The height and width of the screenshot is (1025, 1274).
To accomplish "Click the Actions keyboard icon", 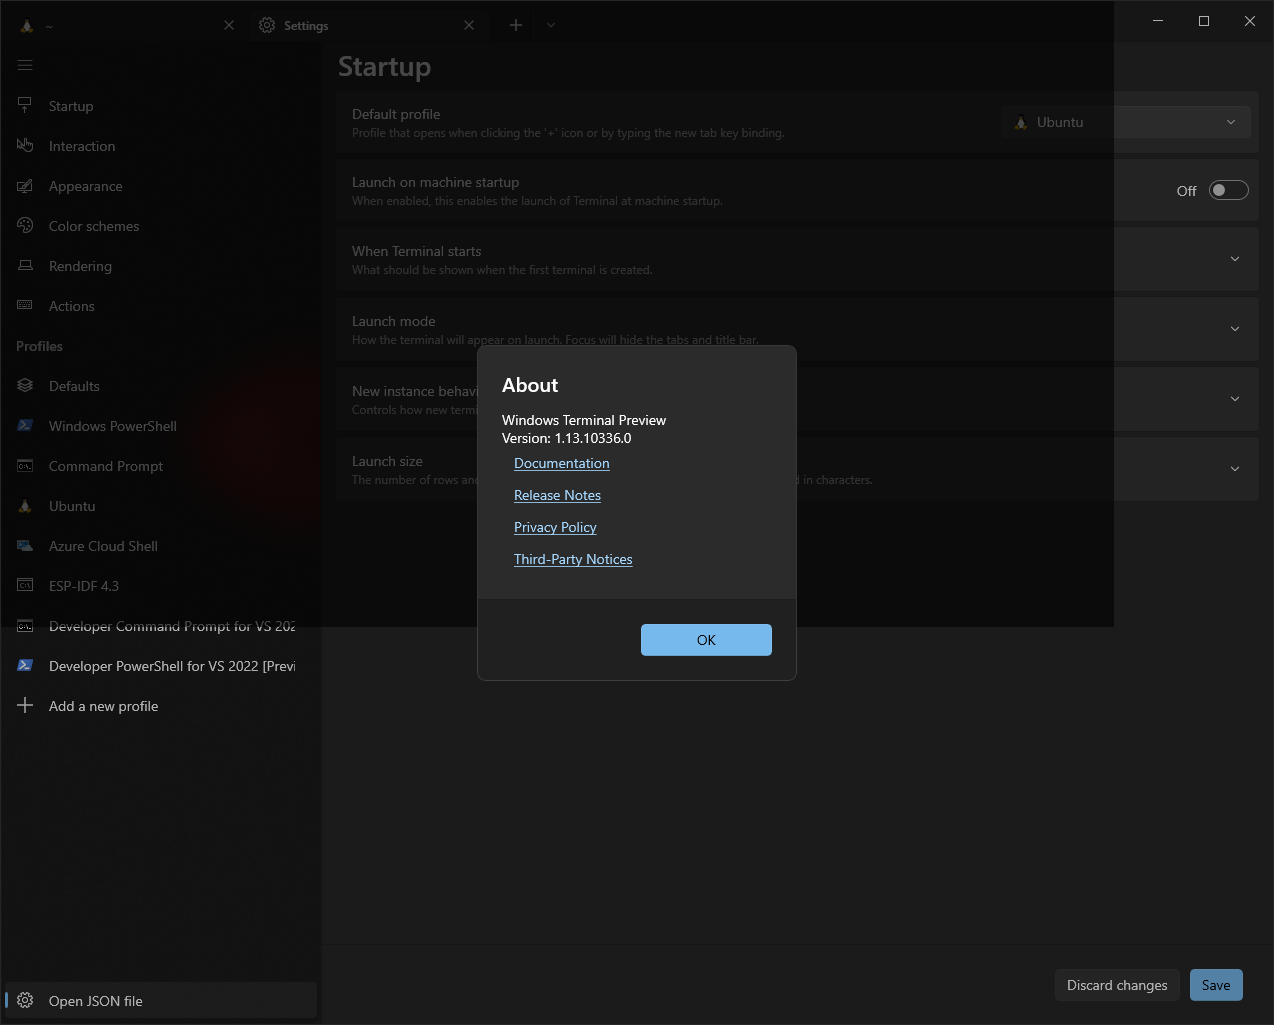I will coord(25,305).
